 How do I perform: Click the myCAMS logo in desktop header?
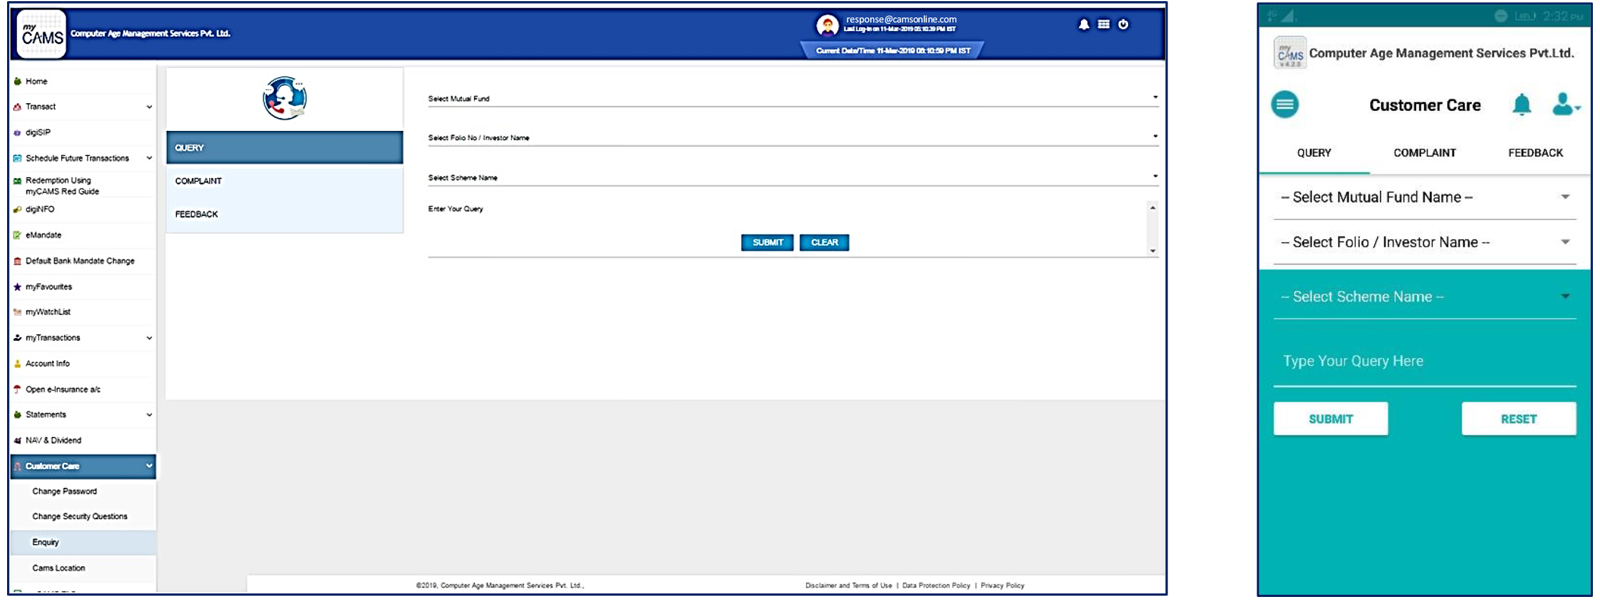(42, 34)
